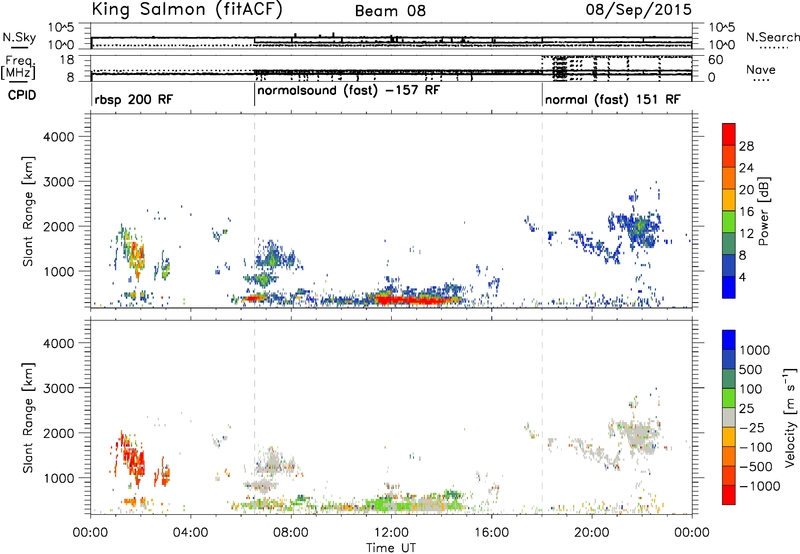The width and height of the screenshot is (800, 554).
Task: Click the date '08/Sep/2015'
Action: pyautogui.click(x=639, y=10)
